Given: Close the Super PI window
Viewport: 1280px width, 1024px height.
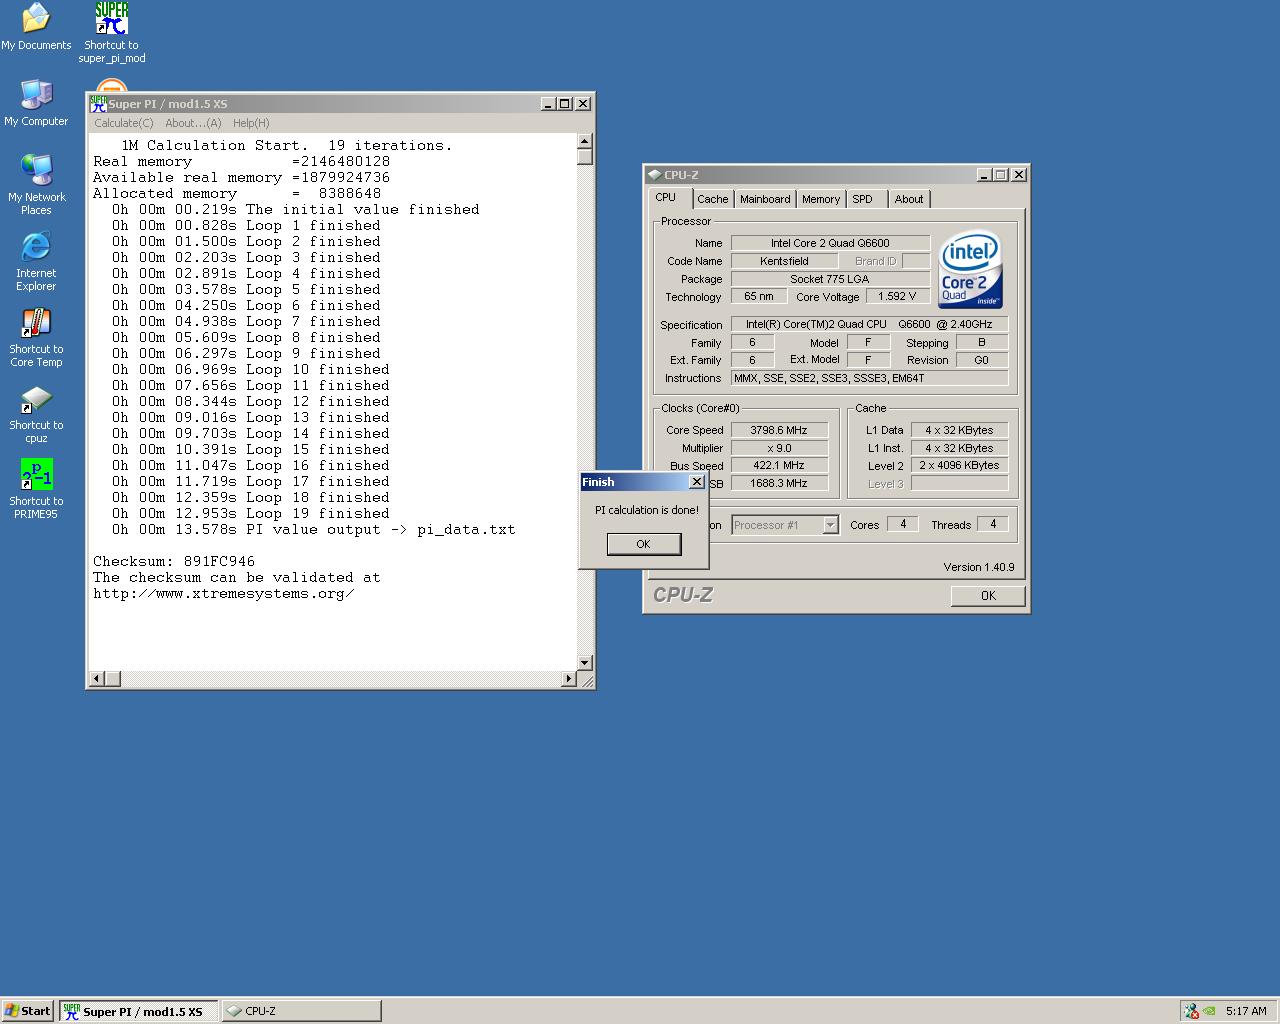Looking at the screenshot, I should click(x=583, y=104).
